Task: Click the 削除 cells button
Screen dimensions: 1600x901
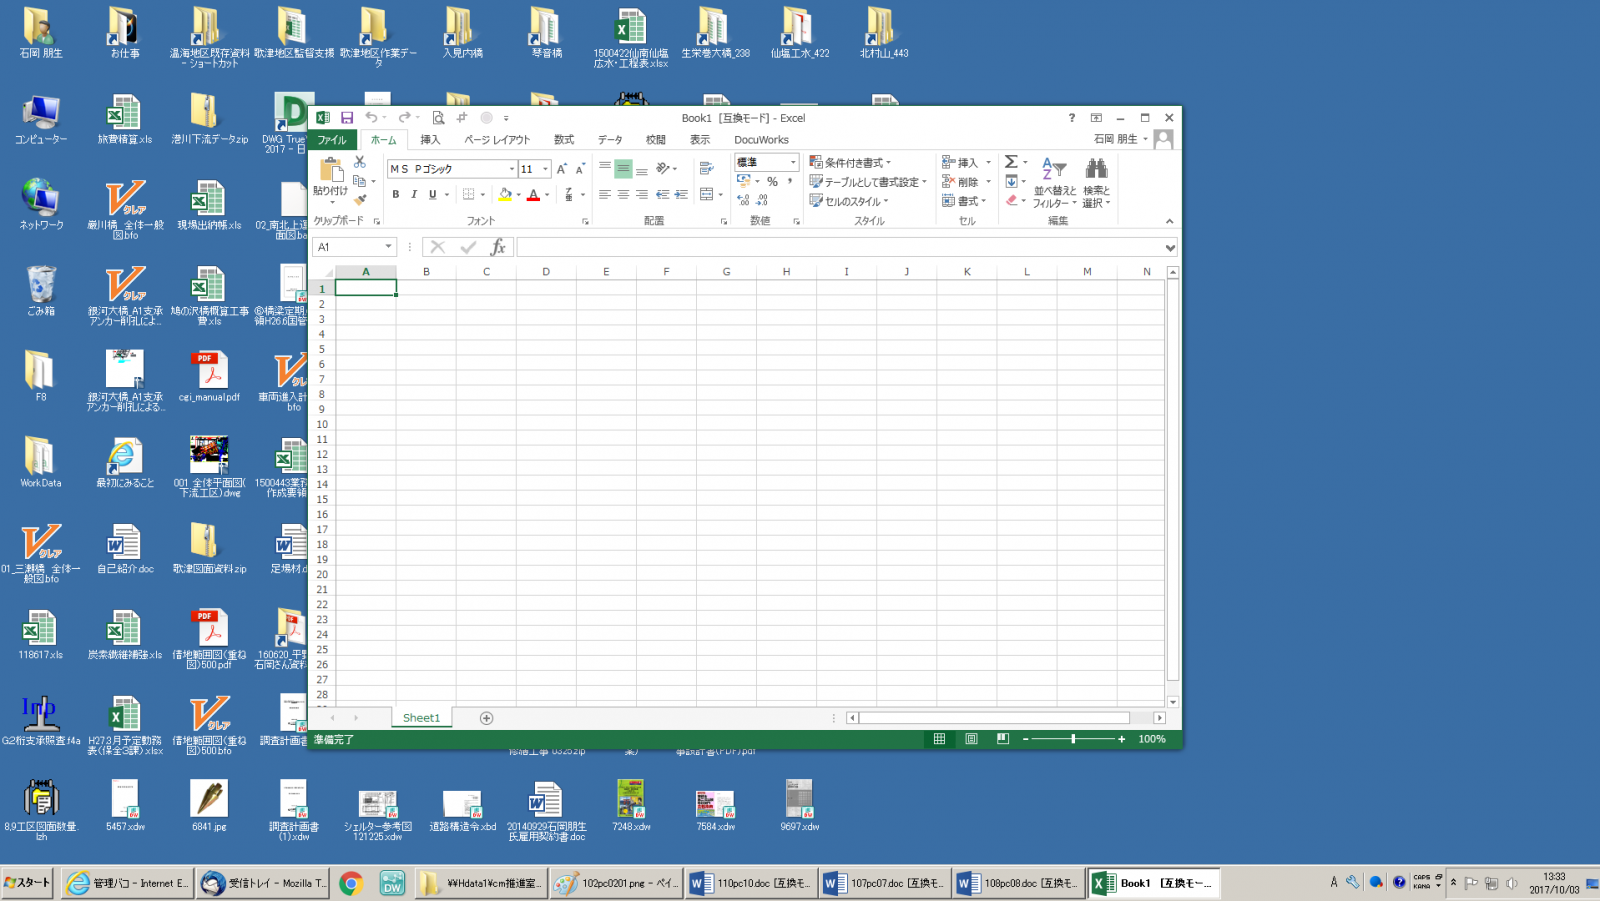Action: click(966, 182)
